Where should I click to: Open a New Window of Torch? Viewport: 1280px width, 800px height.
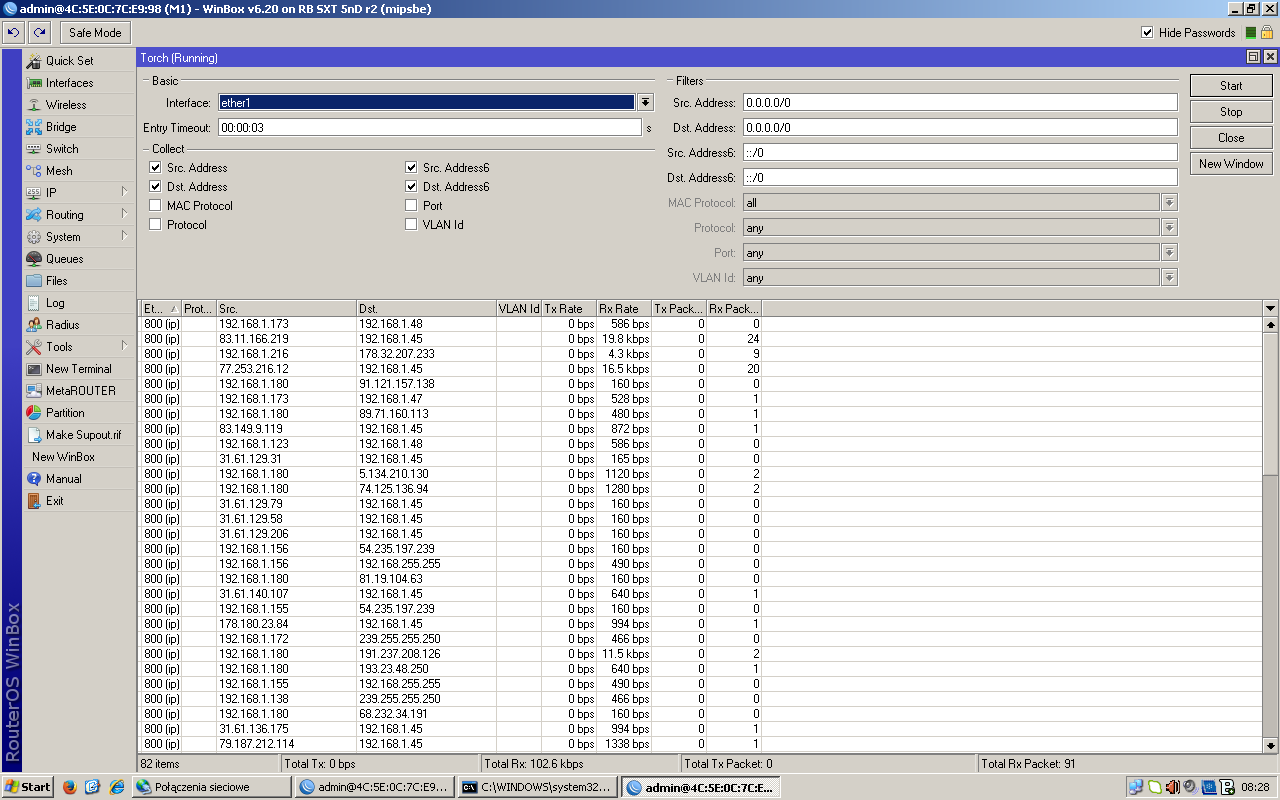coord(1231,164)
